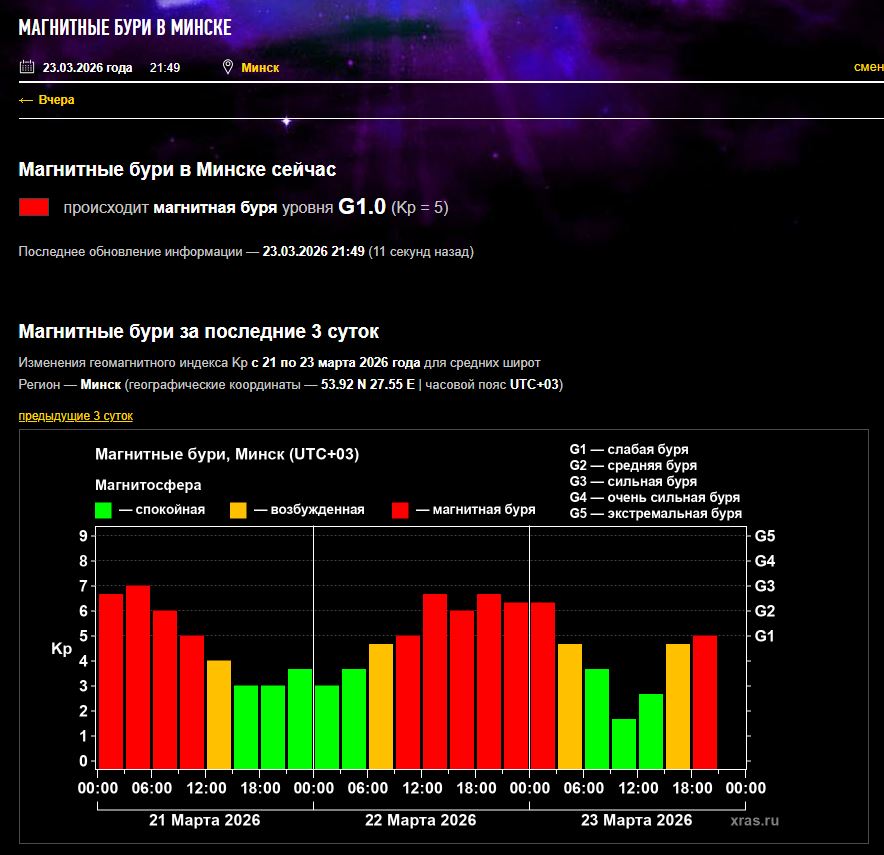884x855 pixels.
Task: Go to the Вчера previous day link
Action: point(47,100)
